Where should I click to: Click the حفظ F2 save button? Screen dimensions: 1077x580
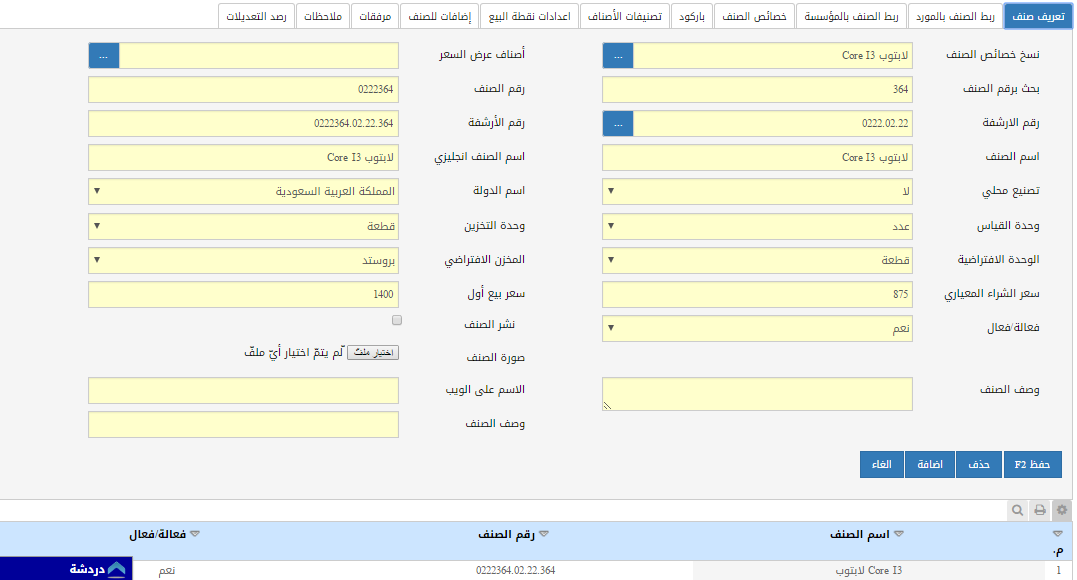[1031, 465]
